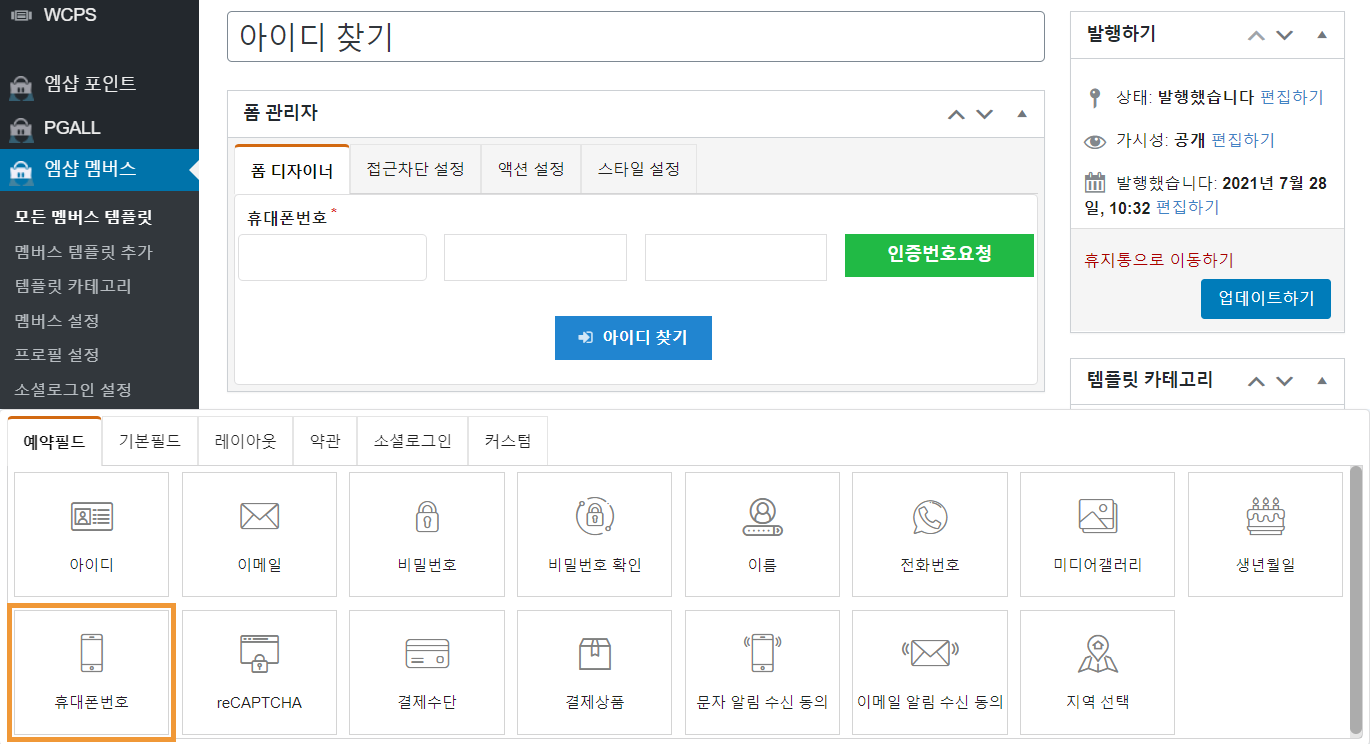This screenshot has width=1370, height=744.
Task: Click the 아이디 찾기 title field
Action: tap(636, 37)
